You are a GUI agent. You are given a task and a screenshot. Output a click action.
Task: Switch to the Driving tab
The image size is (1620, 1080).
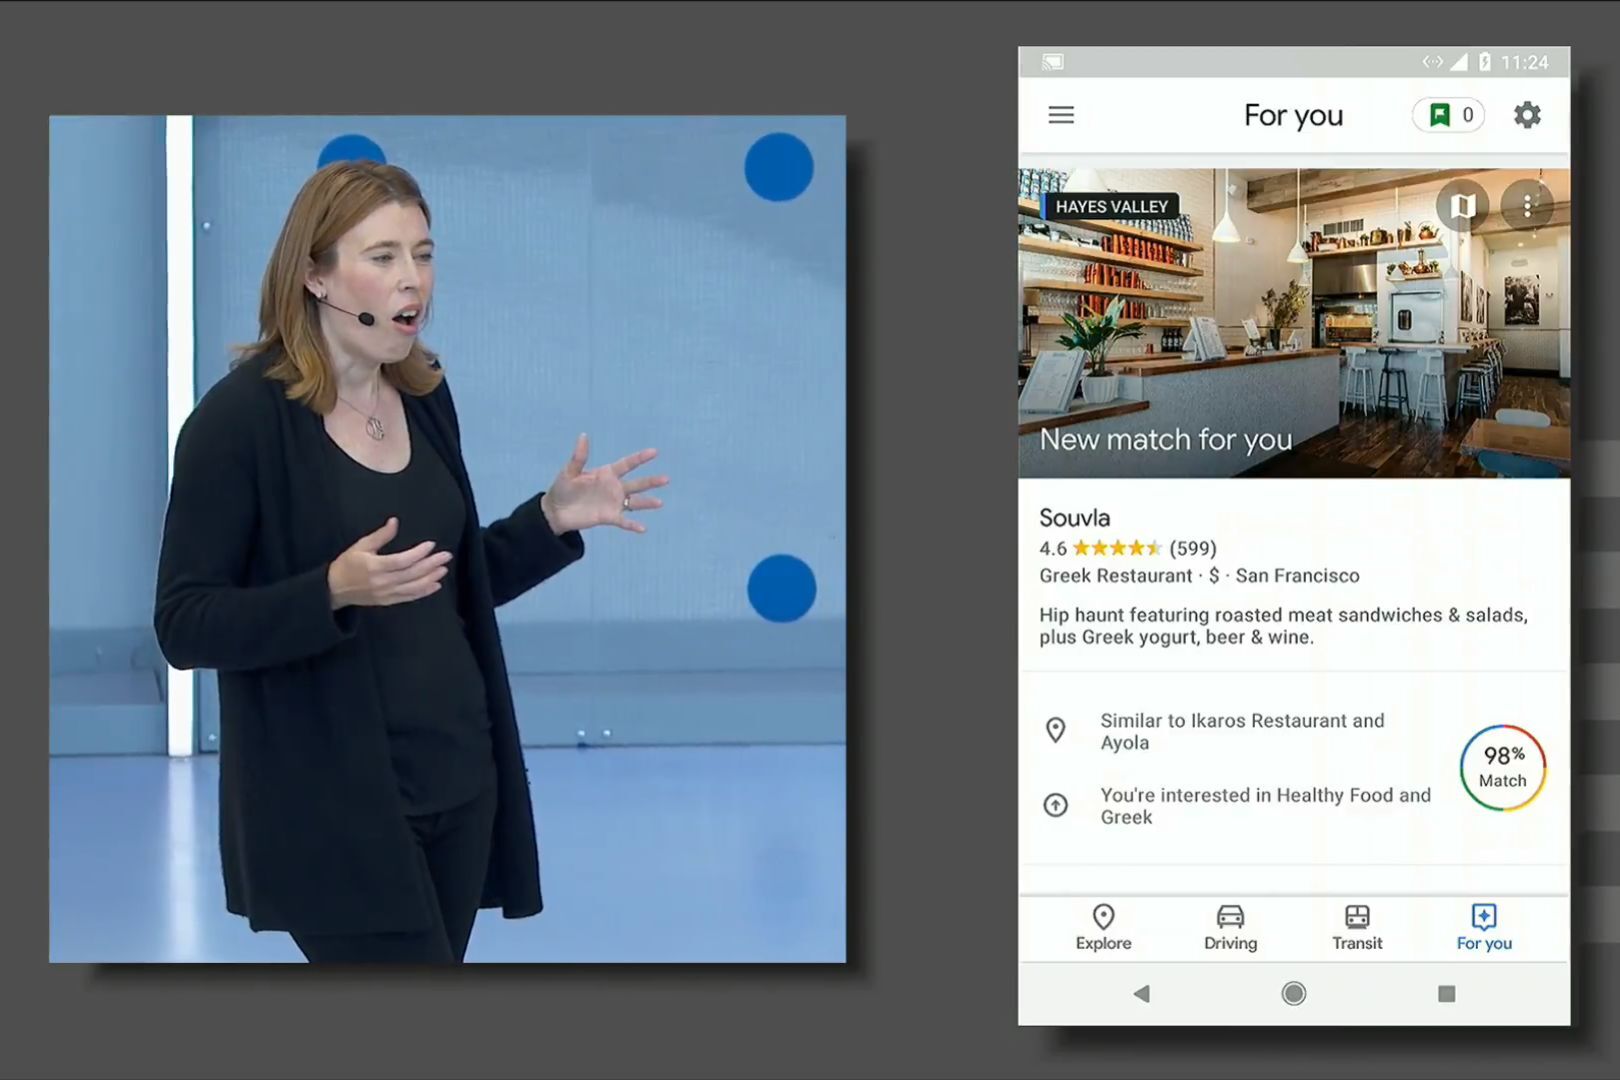[1230, 928]
